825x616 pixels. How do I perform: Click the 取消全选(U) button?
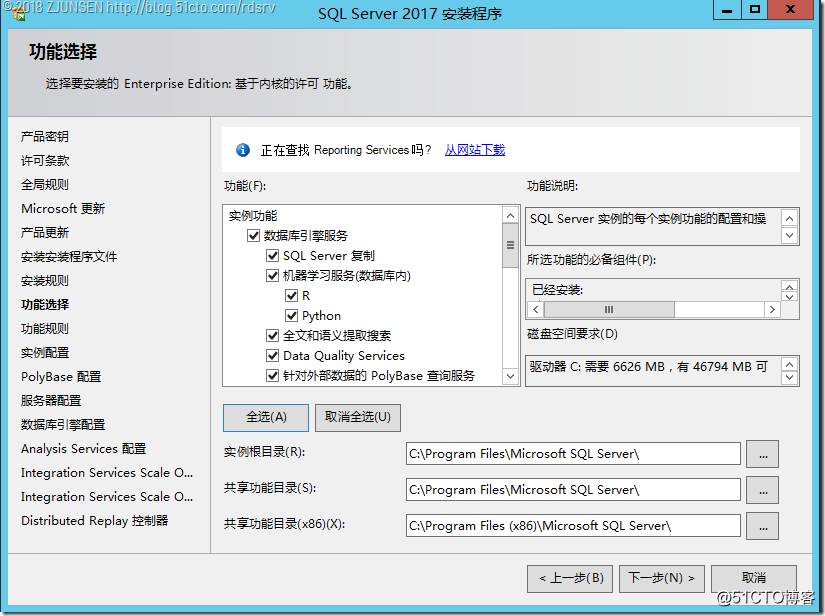358,418
